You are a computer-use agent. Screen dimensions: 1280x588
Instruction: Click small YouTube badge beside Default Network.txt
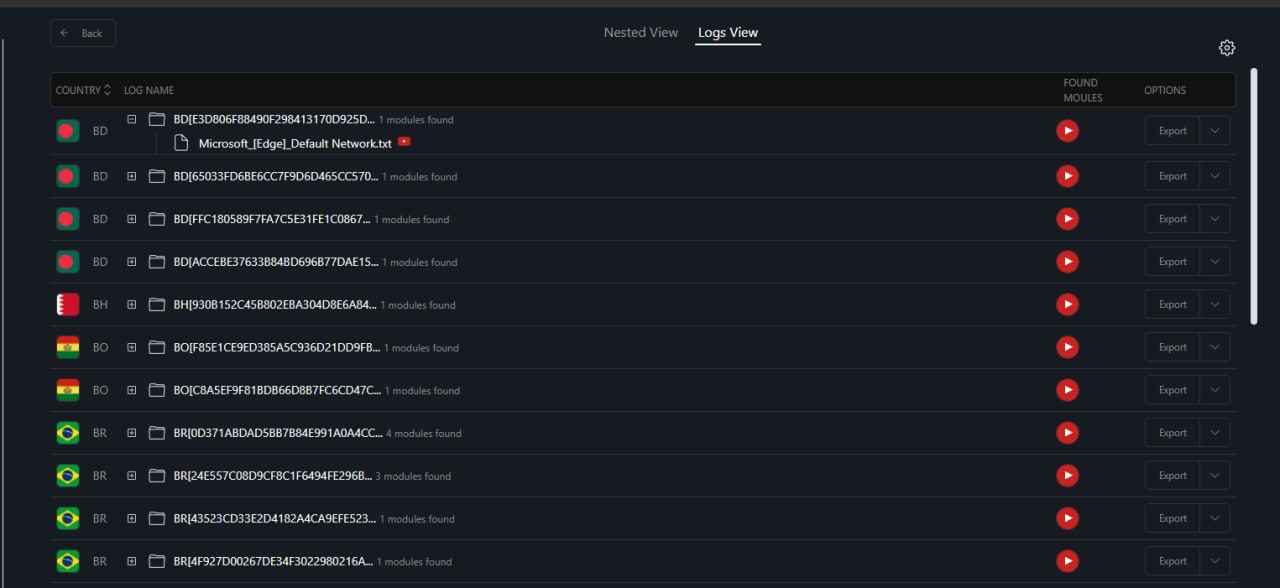click(x=404, y=142)
